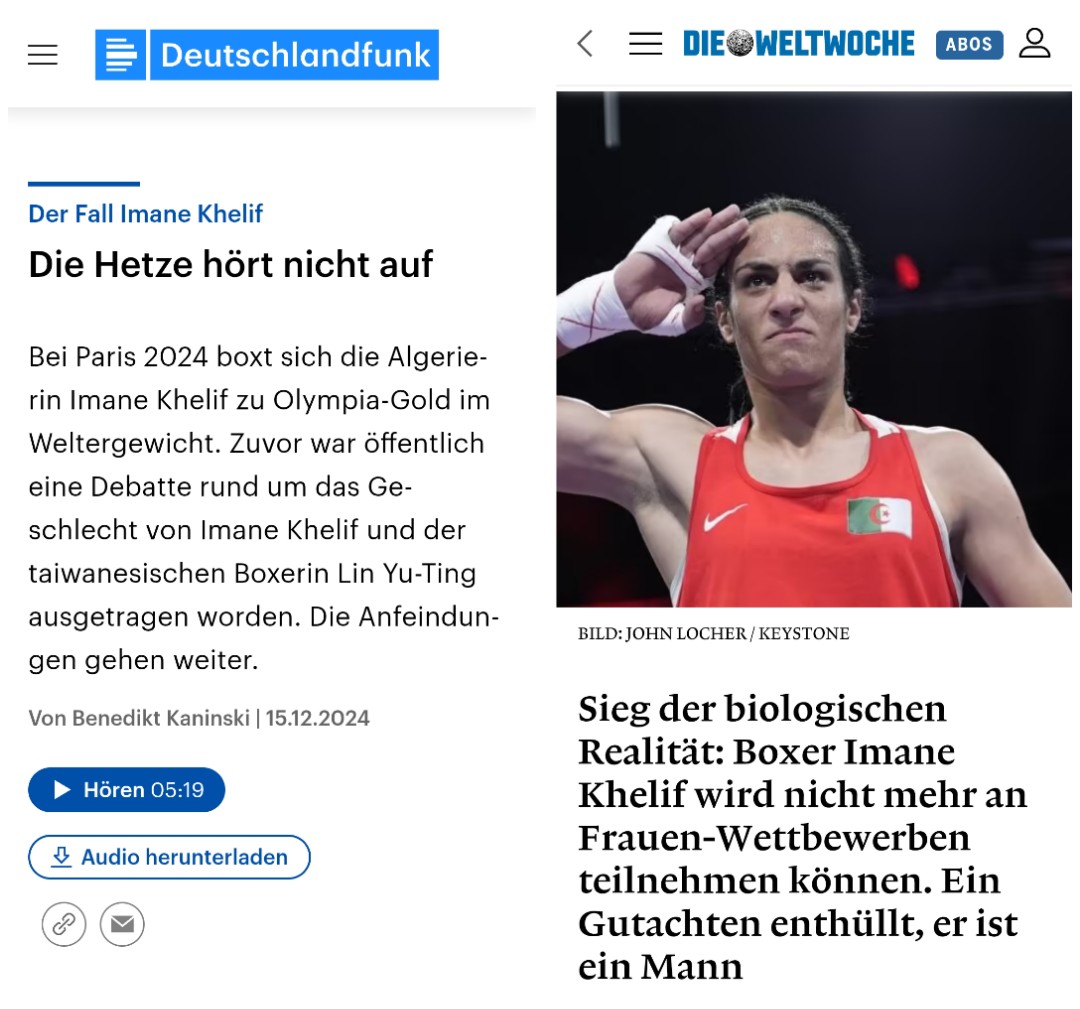Open the Deutschlandfunk hamburger menu

point(43,54)
